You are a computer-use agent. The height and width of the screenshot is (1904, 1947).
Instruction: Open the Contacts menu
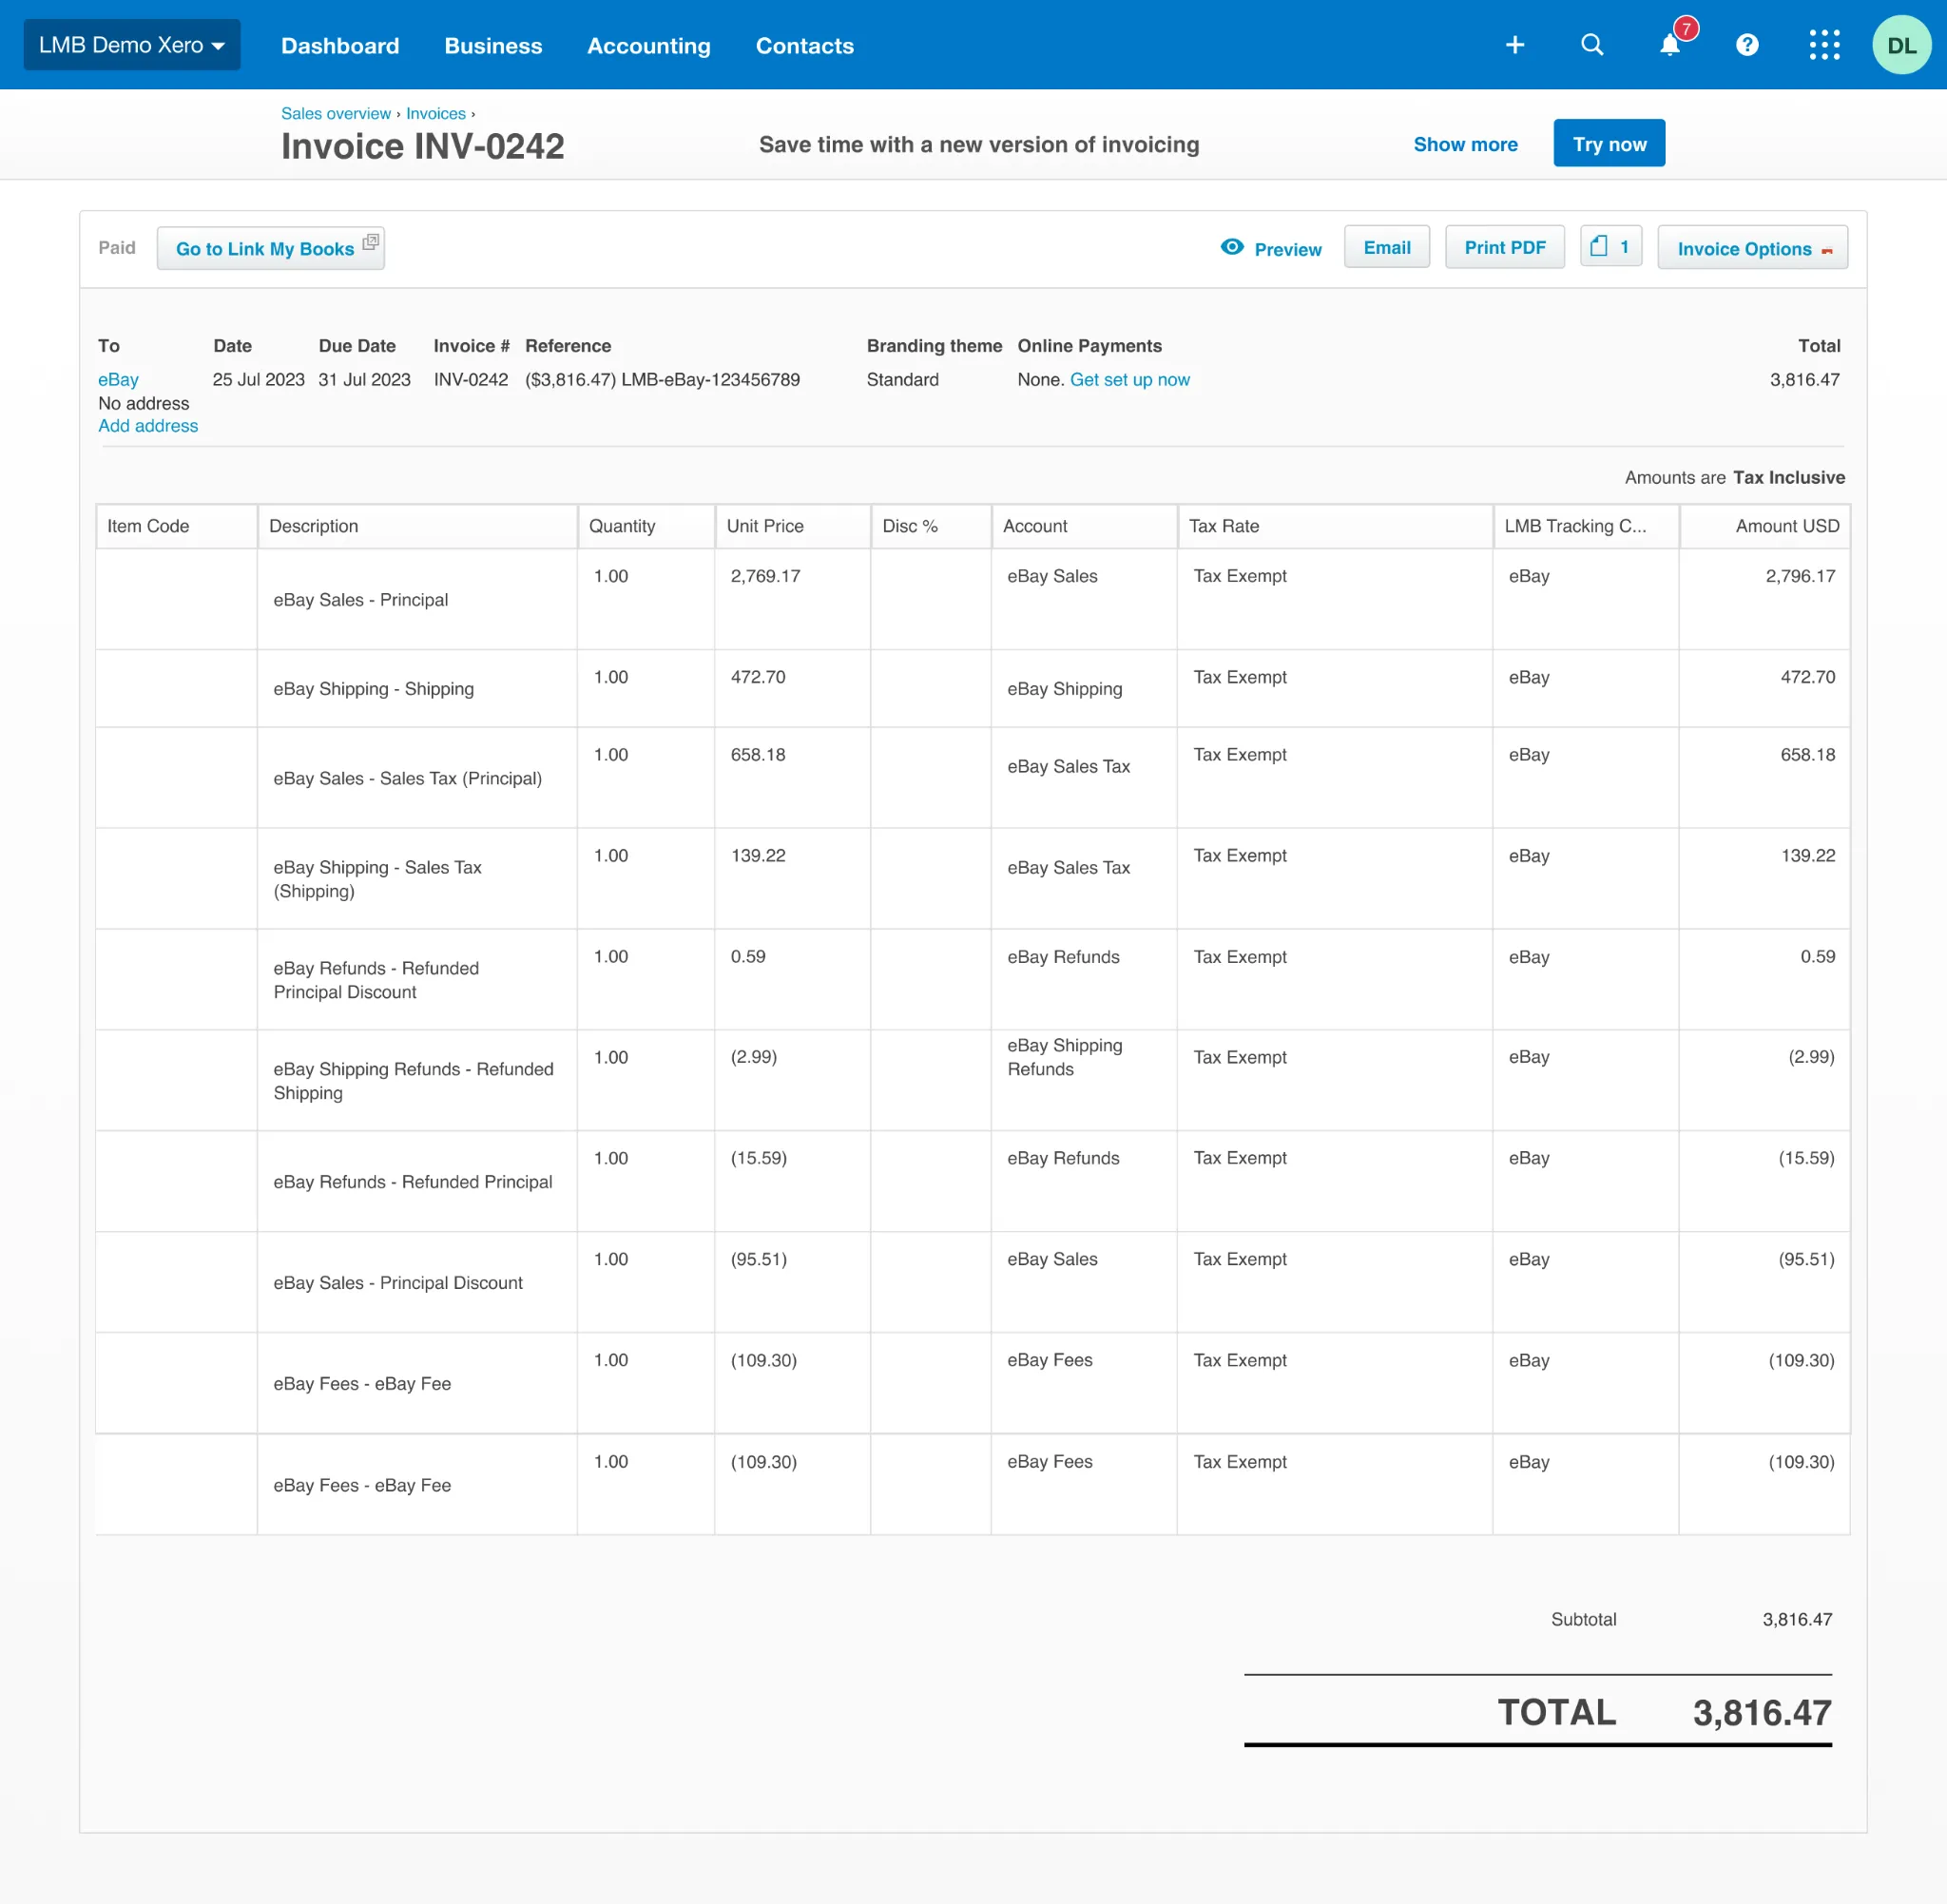coord(804,46)
